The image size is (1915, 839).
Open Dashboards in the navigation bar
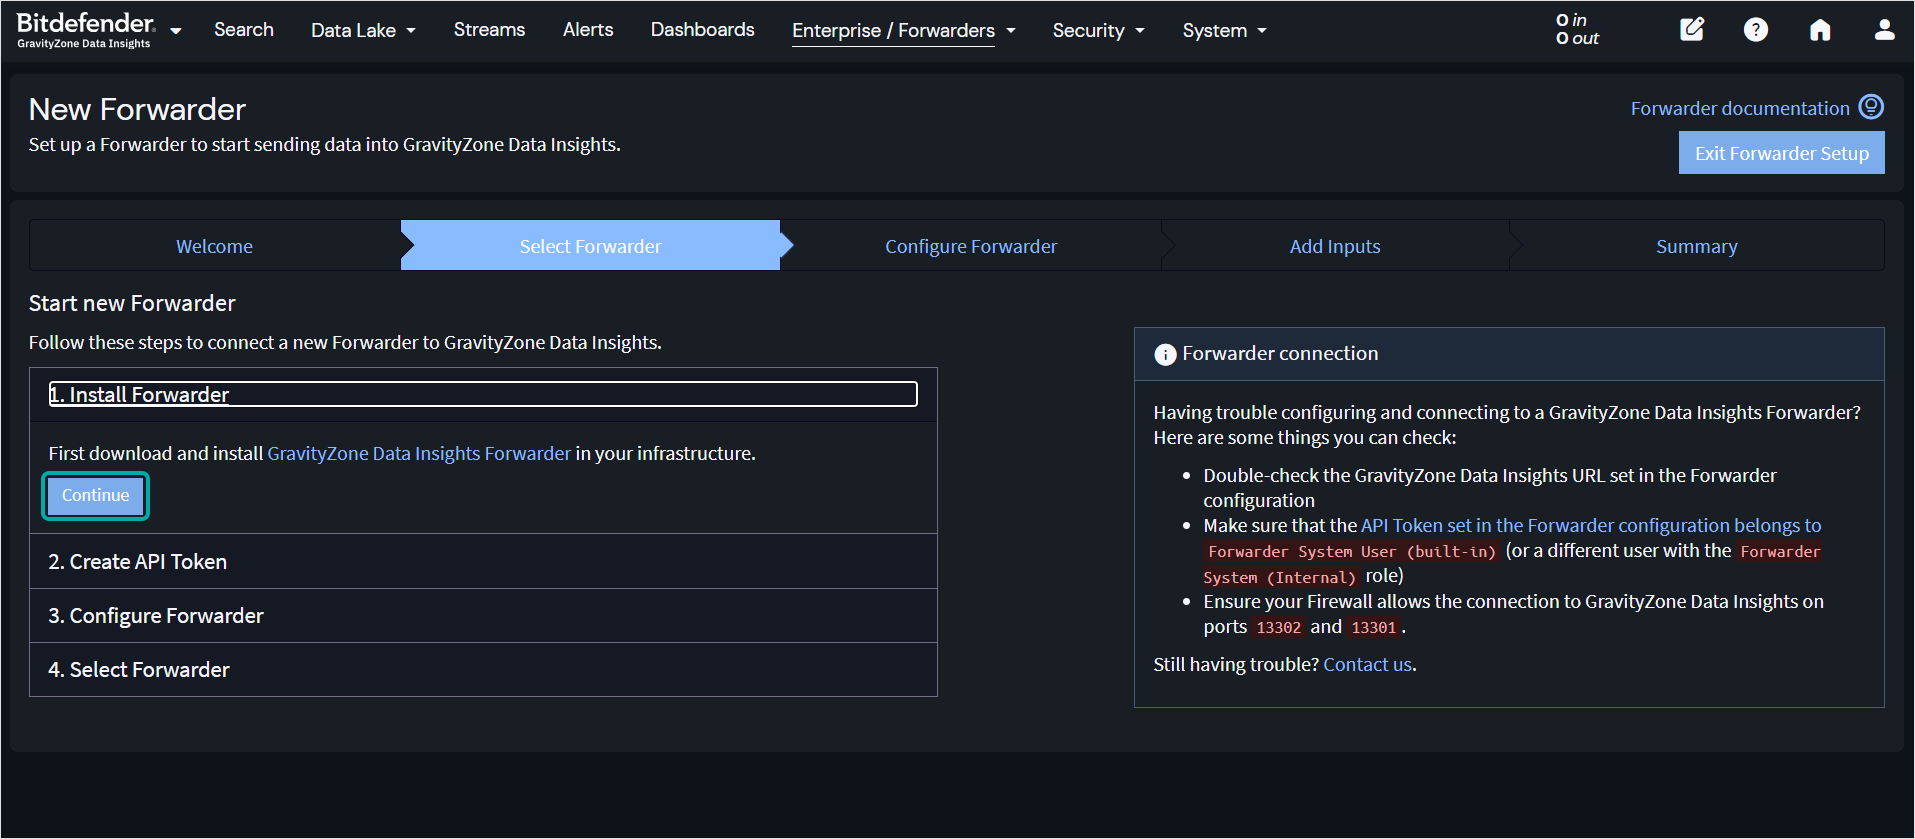[703, 30]
